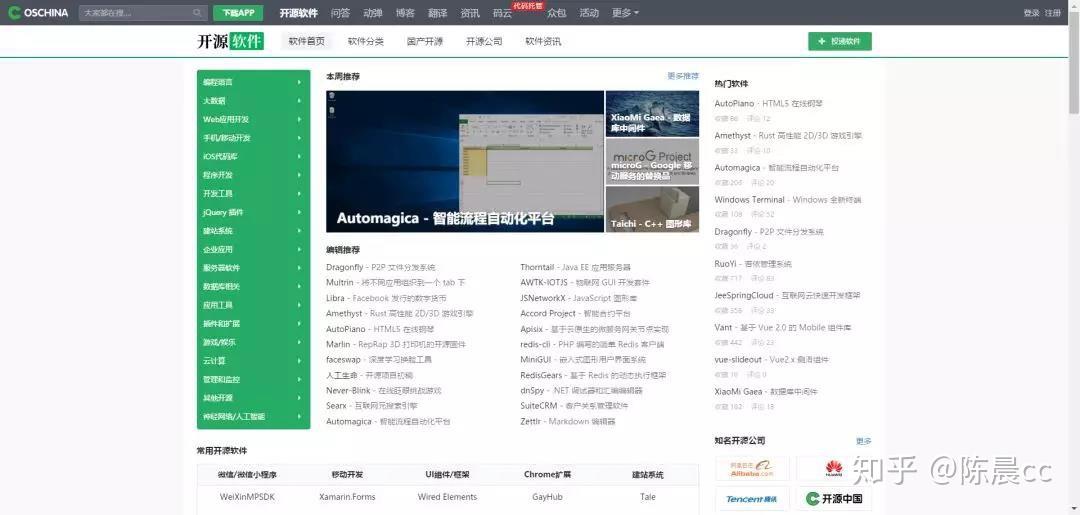Open the AWTK-IOTJS link
The height and width of the screenshot is (515, 1080).
tap(585, 282)
